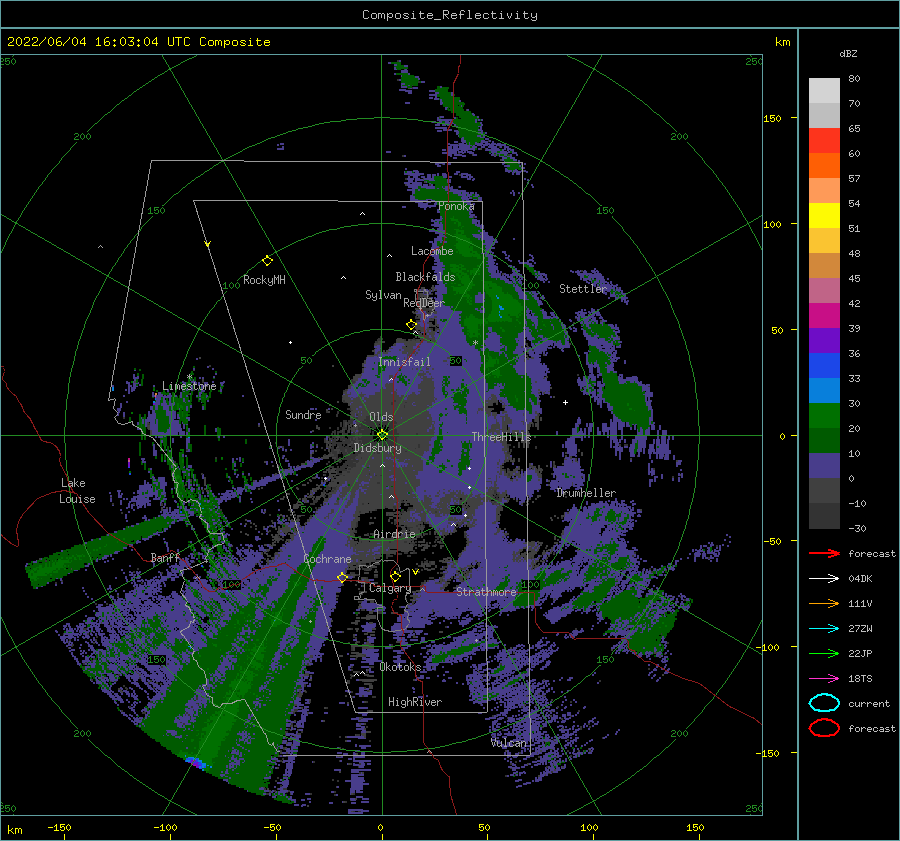This screenshot has width=900, height=841.
Task: Click the Calgary city label
Action: 390,588
